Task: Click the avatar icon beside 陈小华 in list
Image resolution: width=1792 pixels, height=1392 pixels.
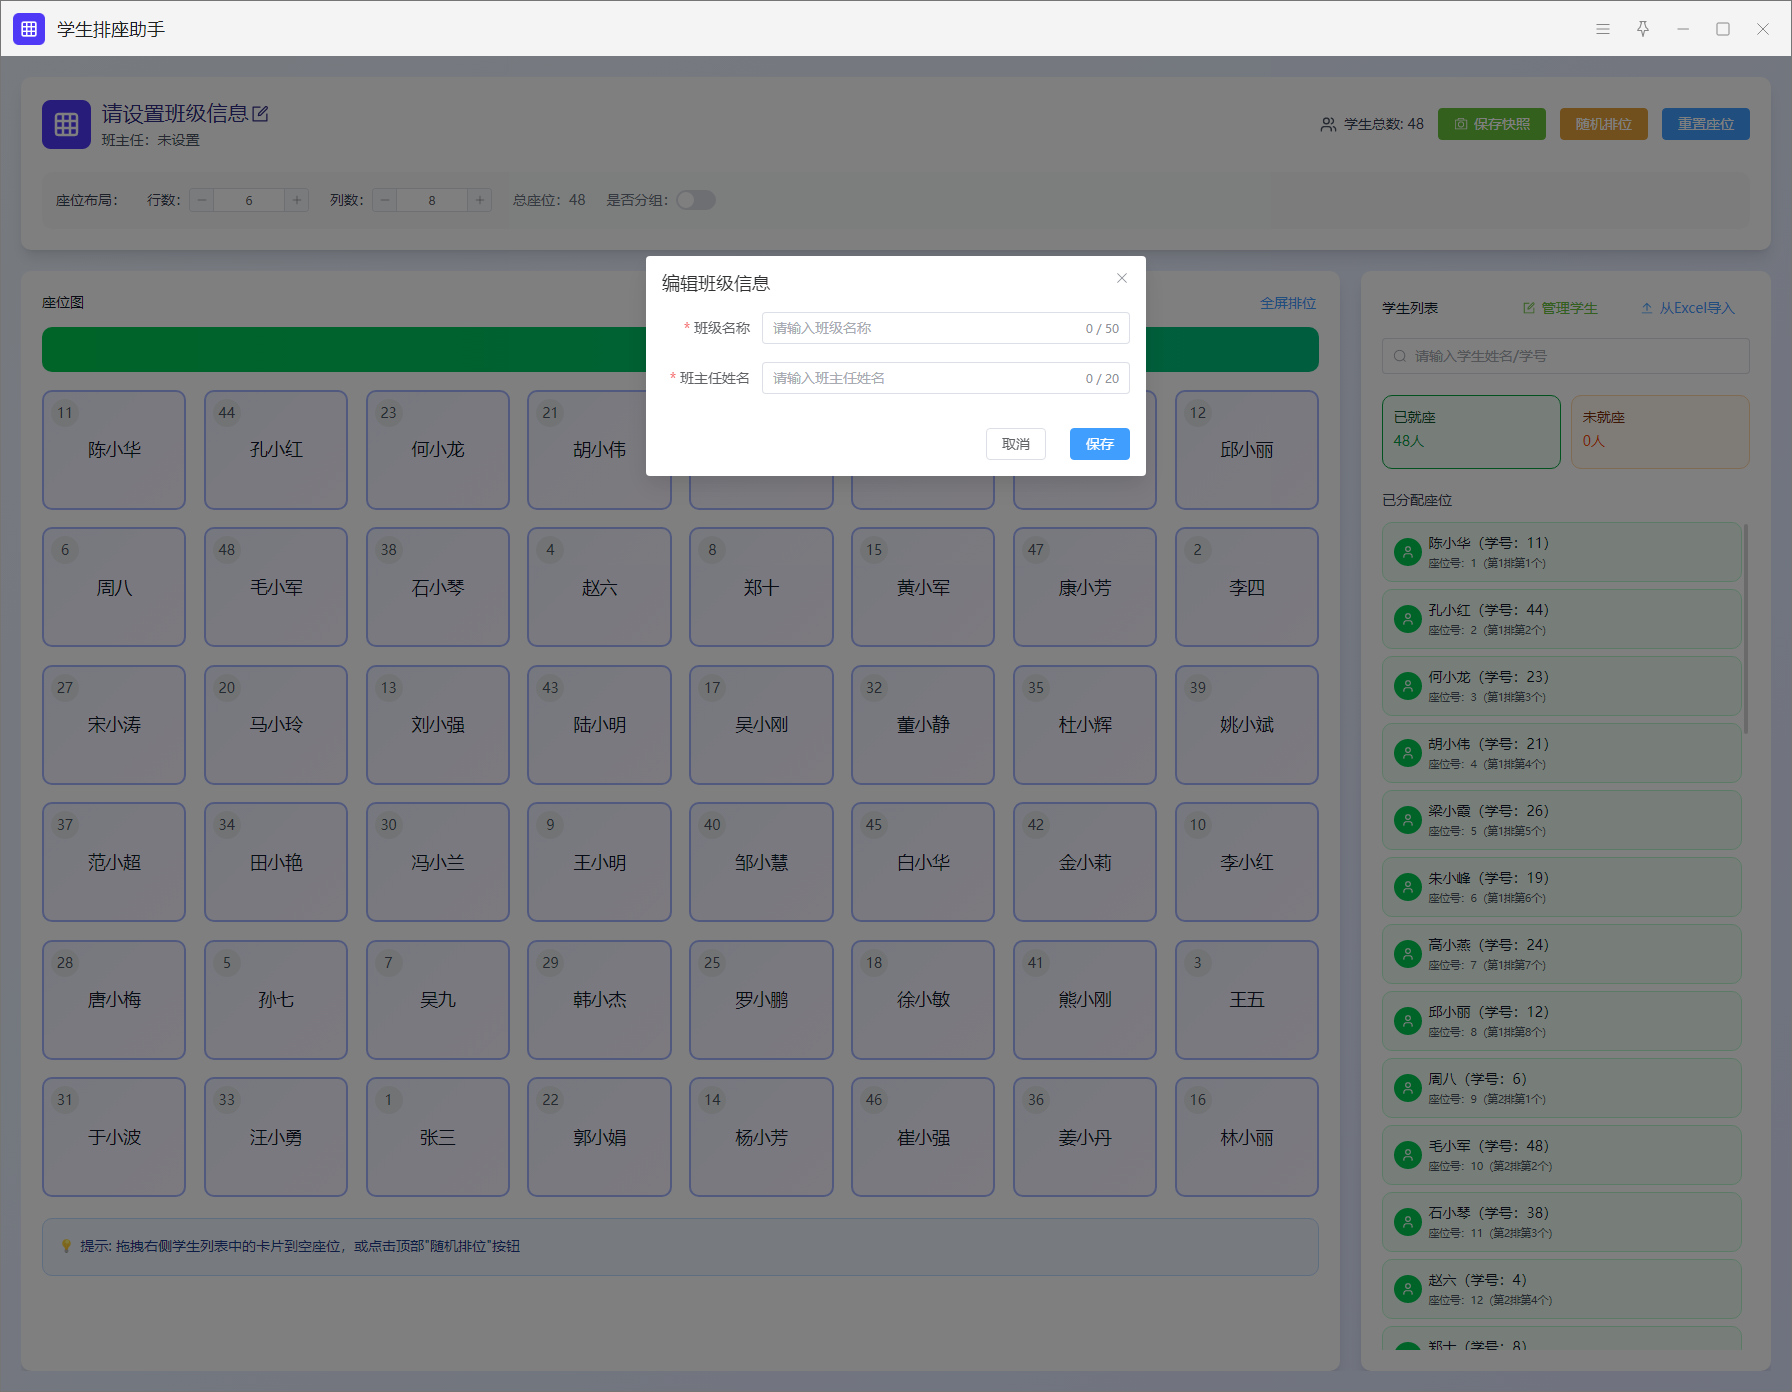Action: point(1407,552)
